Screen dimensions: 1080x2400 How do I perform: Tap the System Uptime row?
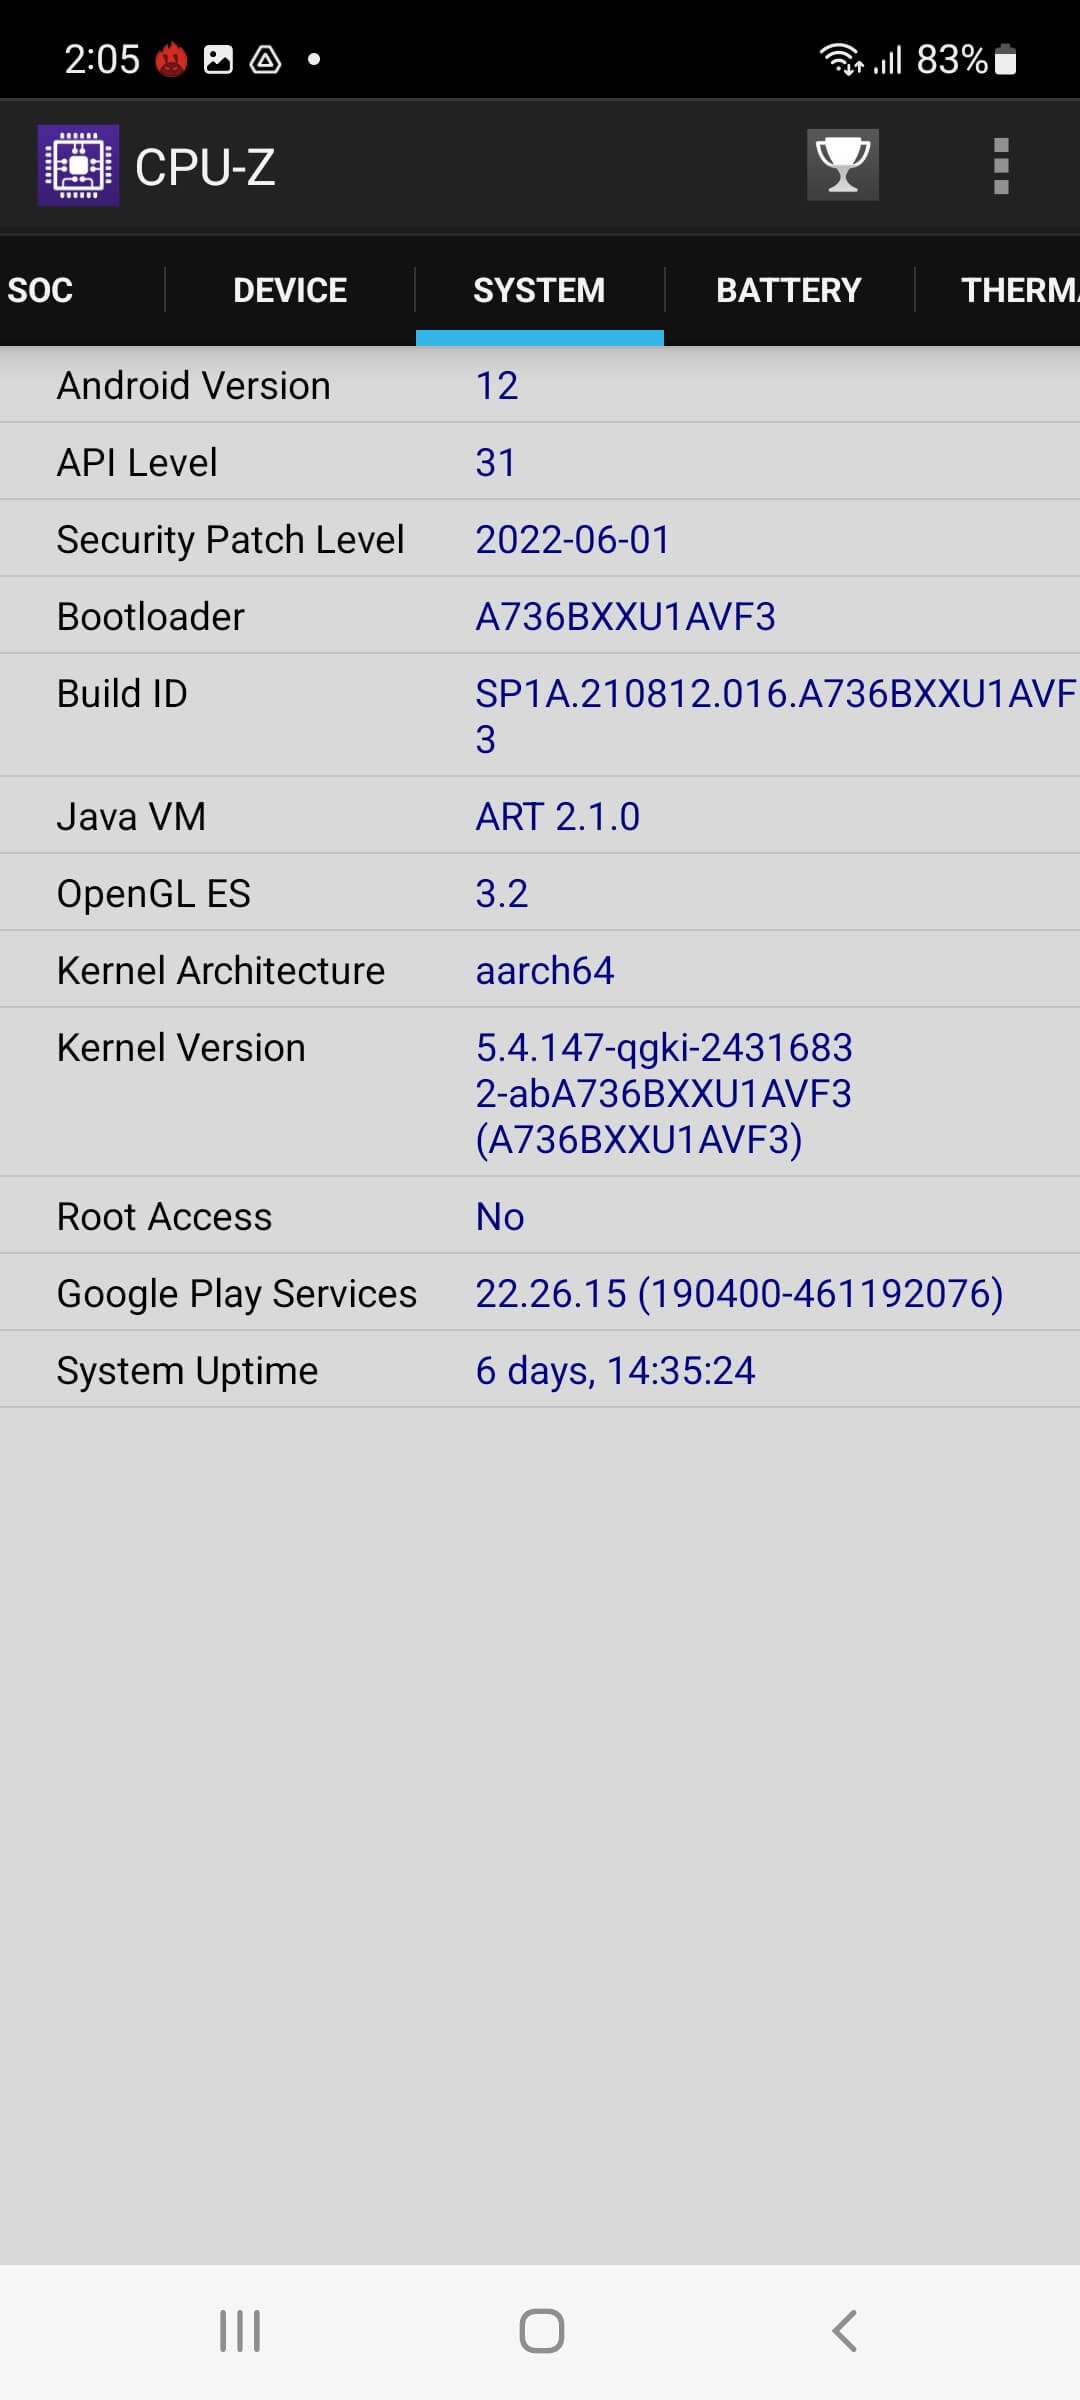point(540,1370)
